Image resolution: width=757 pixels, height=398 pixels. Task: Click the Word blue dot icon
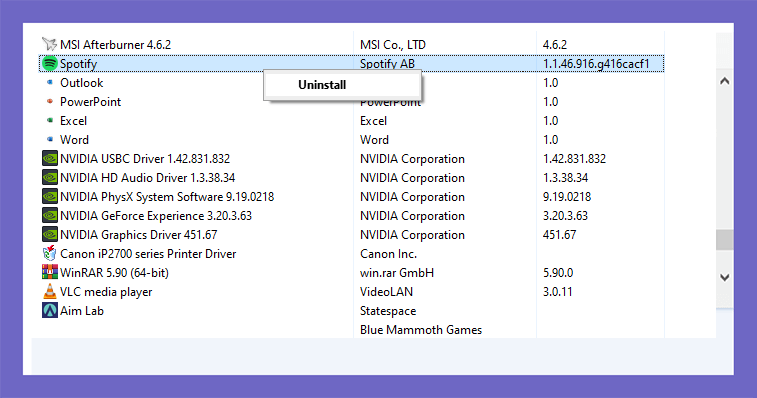coord(49,139)
